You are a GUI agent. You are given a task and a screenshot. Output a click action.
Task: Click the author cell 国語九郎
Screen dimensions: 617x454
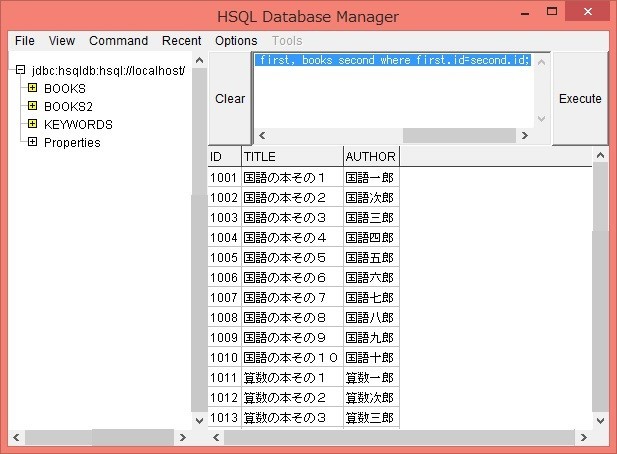pos(371,338)
